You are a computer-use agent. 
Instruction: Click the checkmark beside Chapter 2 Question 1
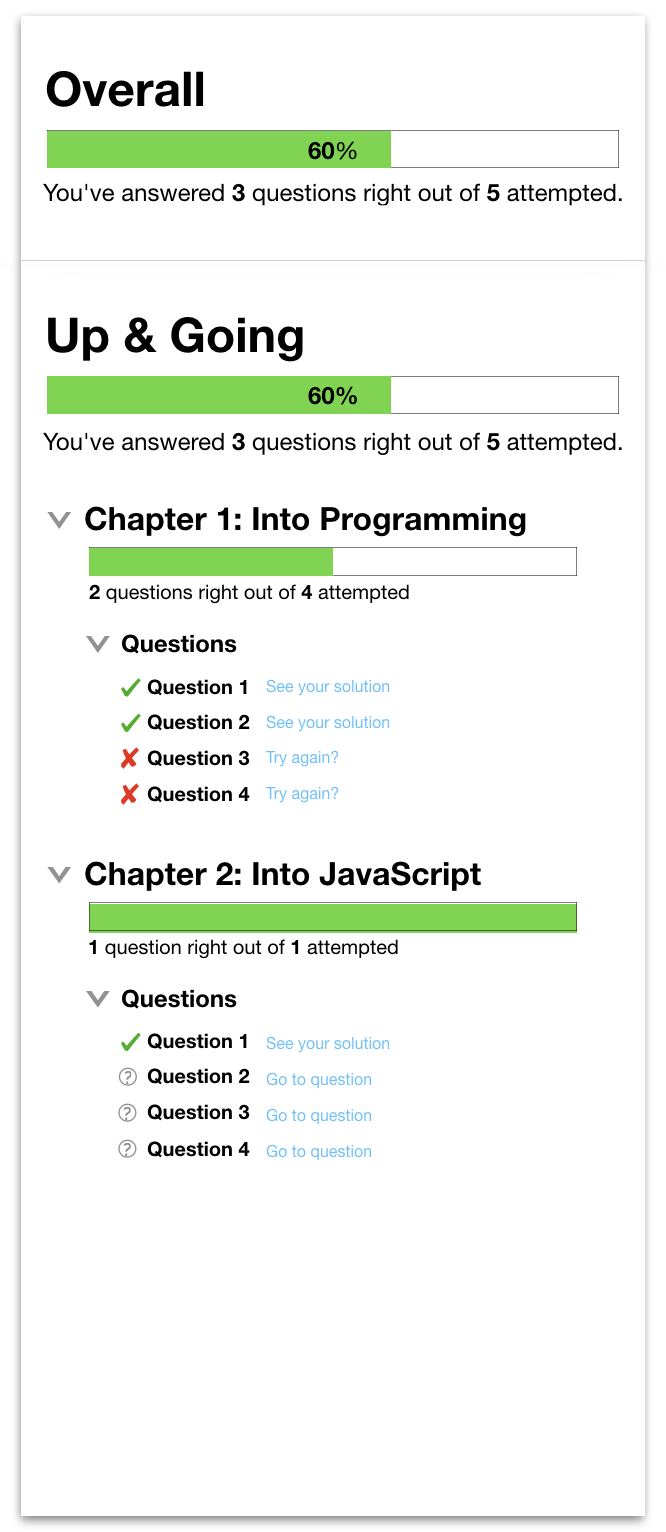coord(129,1041)
